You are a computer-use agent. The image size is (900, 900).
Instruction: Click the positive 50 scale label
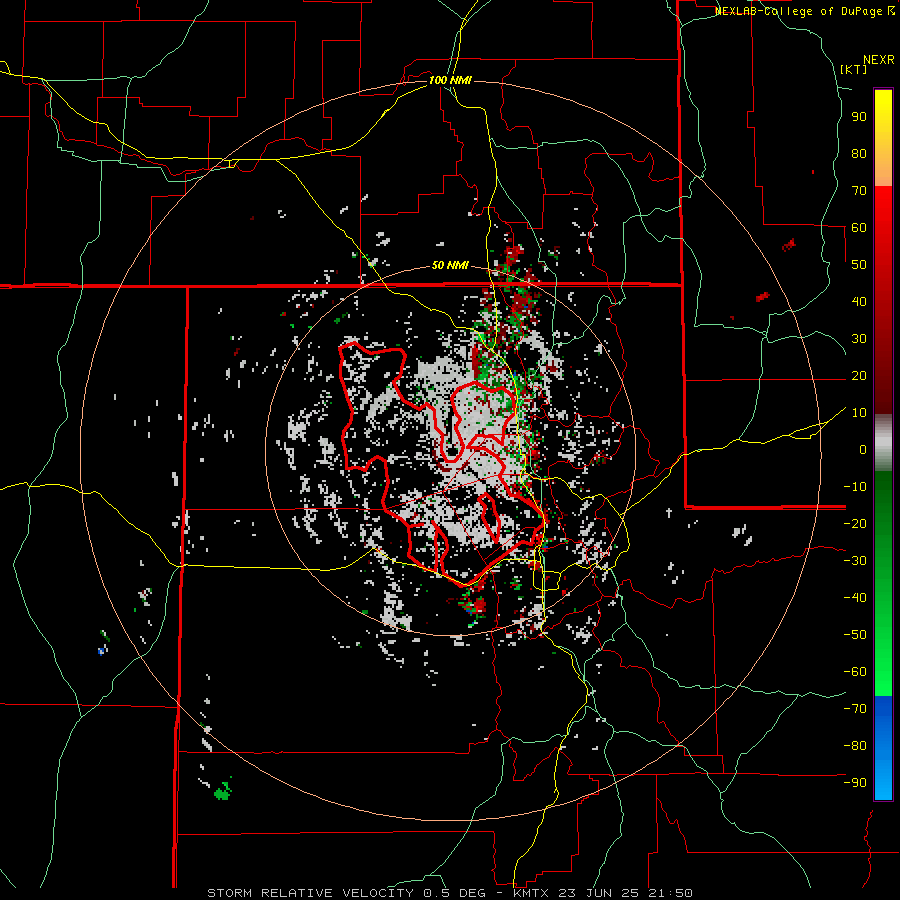click(859, 265)
